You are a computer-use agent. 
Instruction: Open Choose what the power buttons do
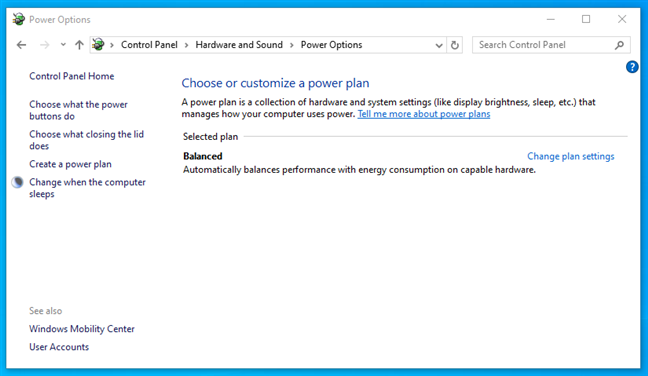point(78,110)
